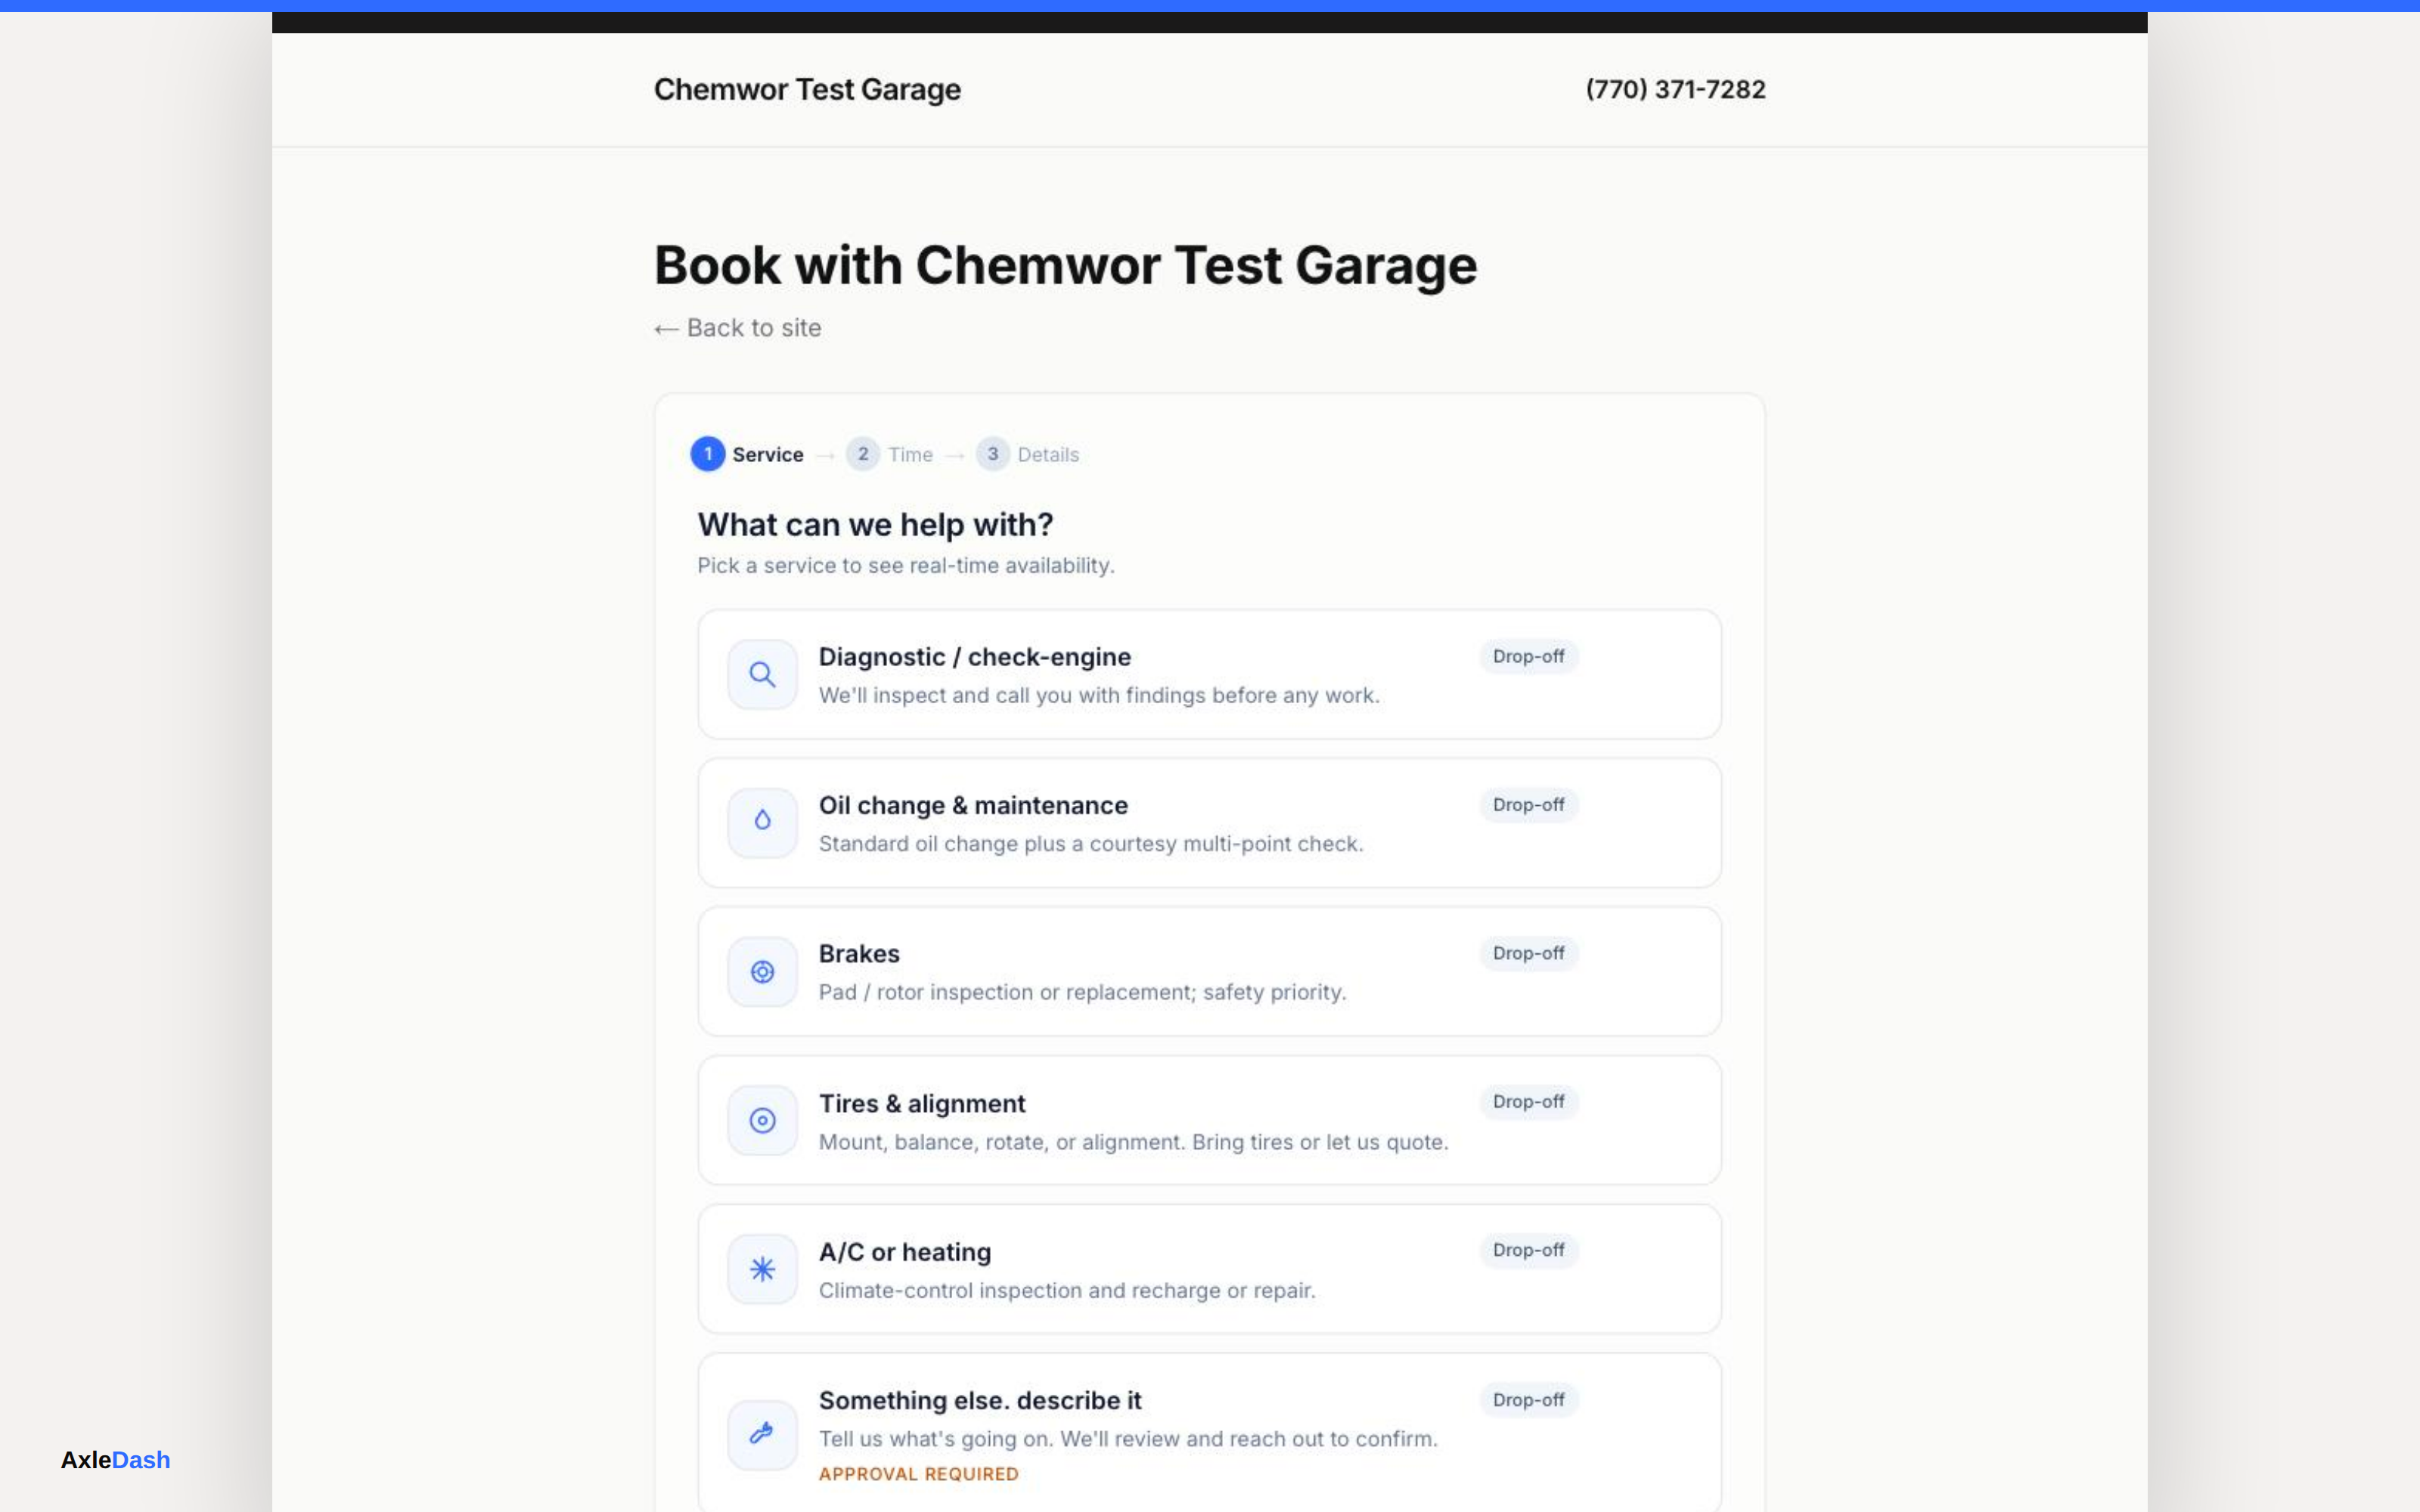The image size is (2420, 1512).
Task: Follow the Back to site link
Action: [x=737, y=328]
